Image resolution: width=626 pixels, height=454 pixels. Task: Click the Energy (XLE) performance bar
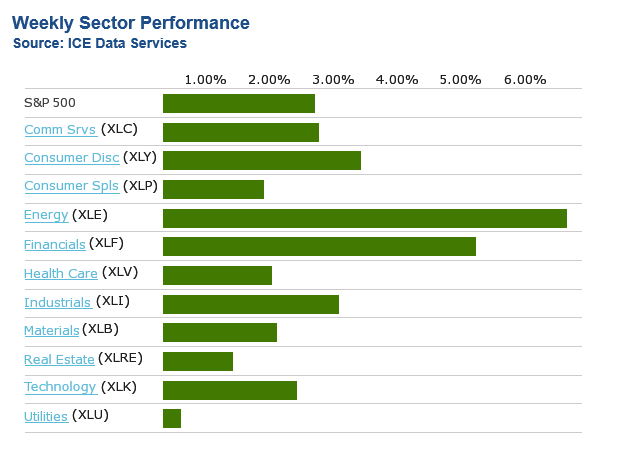(x=364, y=218)
